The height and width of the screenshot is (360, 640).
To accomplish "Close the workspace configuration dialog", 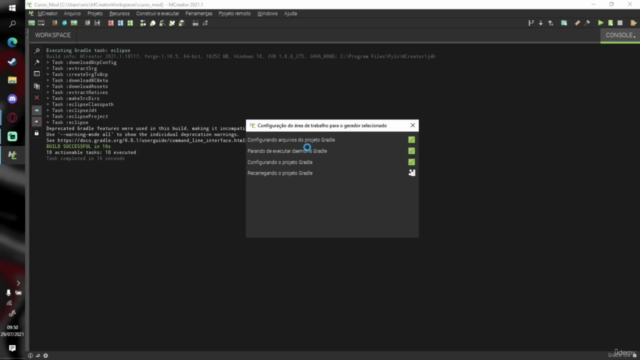I will coord(413,125).
